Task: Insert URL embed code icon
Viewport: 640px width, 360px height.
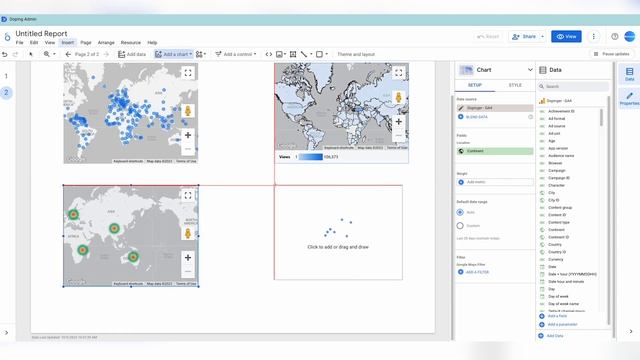Action: (269, 54)
